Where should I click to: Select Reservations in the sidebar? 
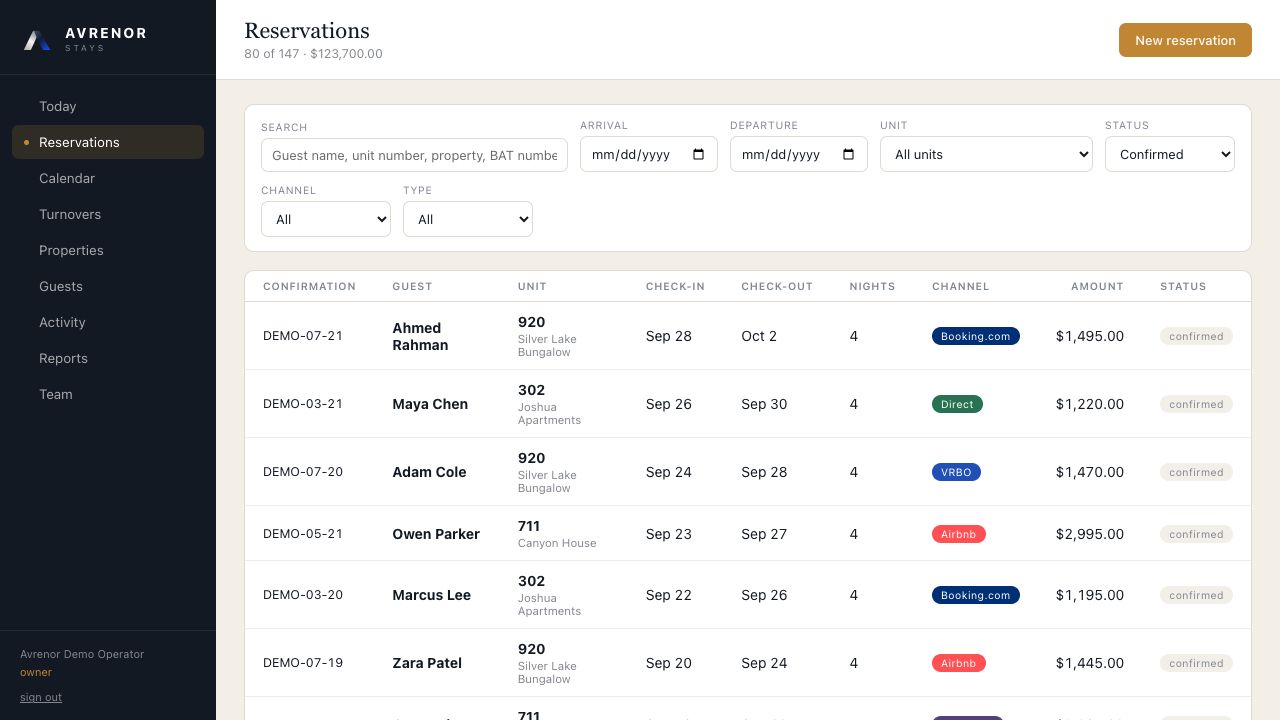[x=108, y=142]
